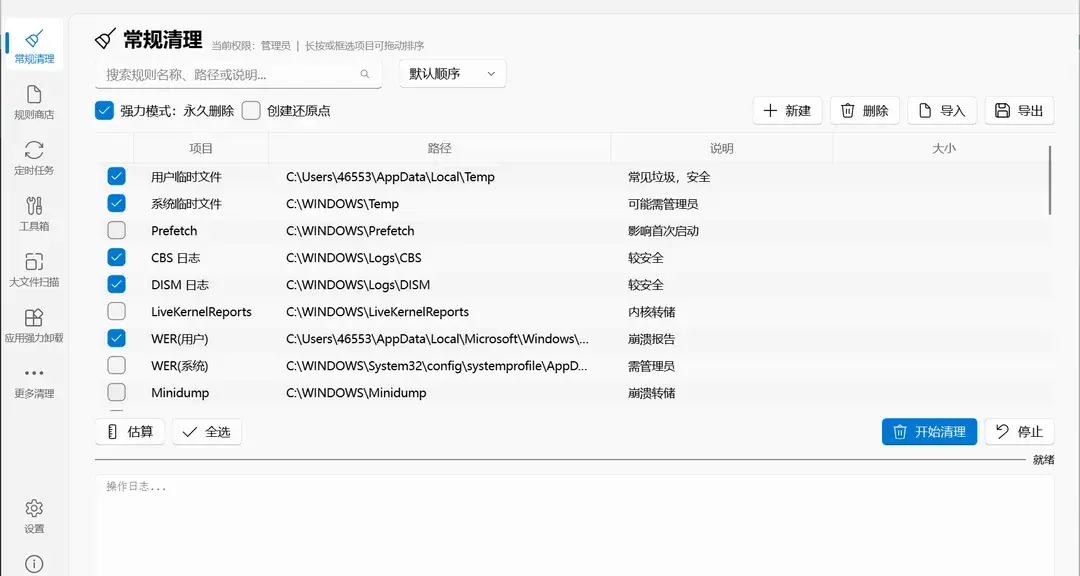The height and width of the screenshot is (576, 1080).
Task: Select the Prefetch item name
Action: pos(174,231)
